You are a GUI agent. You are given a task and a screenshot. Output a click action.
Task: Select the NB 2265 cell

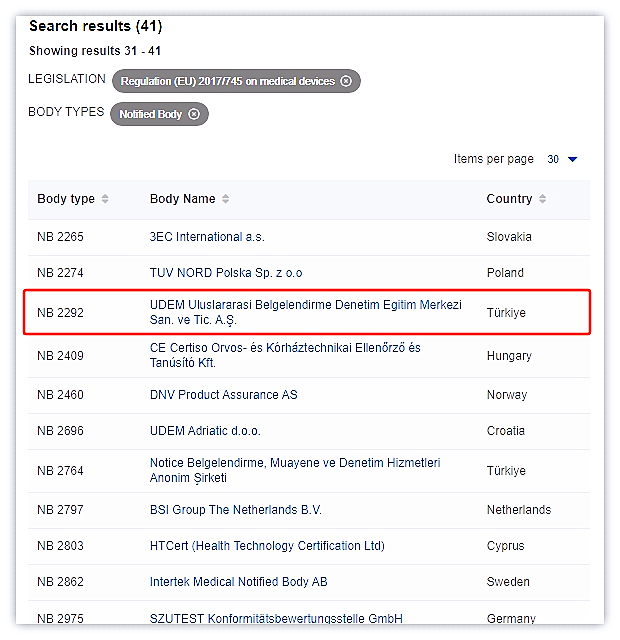tap(60, 237)
